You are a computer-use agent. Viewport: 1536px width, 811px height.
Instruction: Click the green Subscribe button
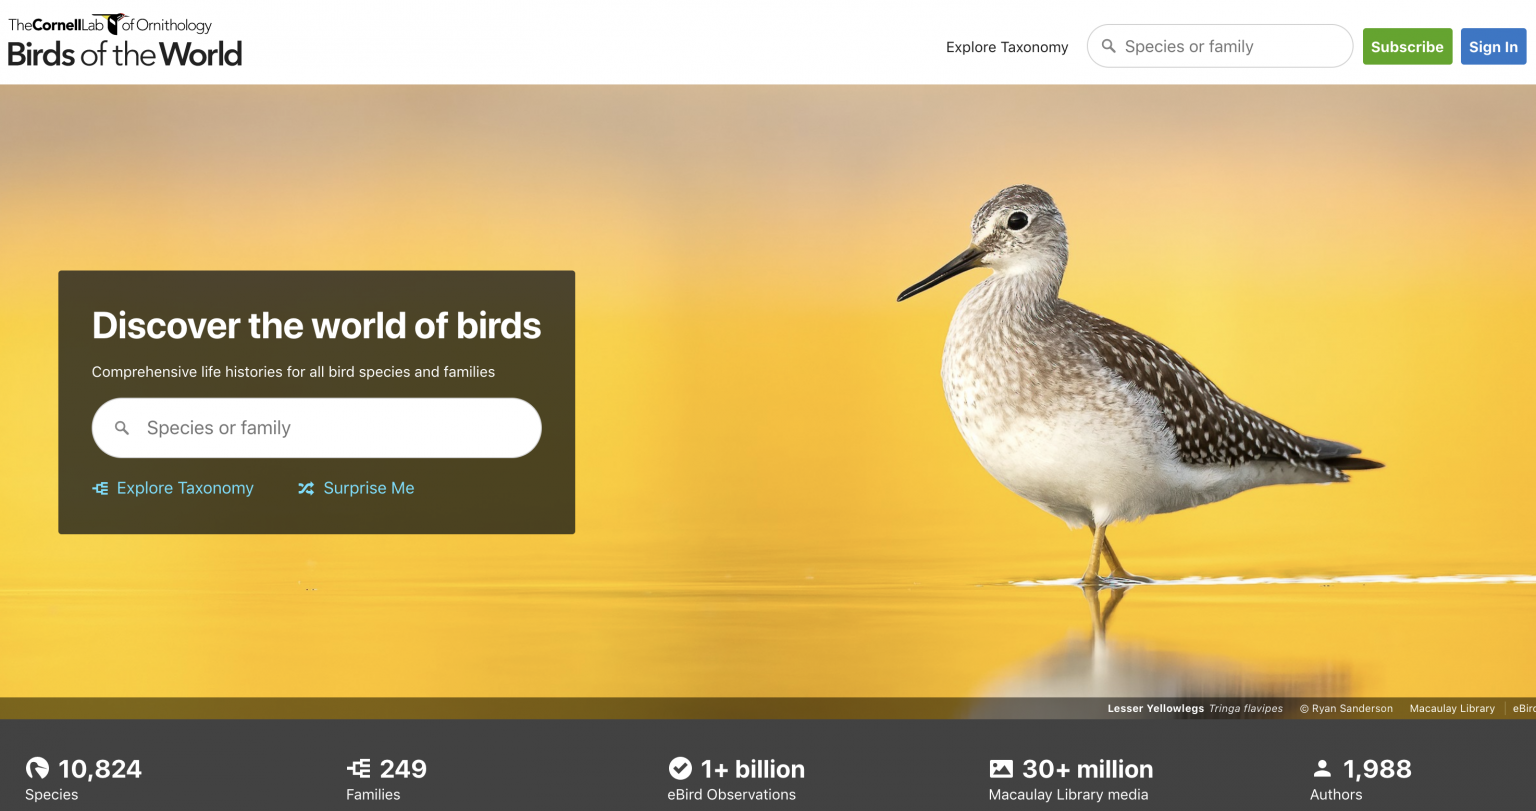pyautogui.click(x=1407, y=46)
